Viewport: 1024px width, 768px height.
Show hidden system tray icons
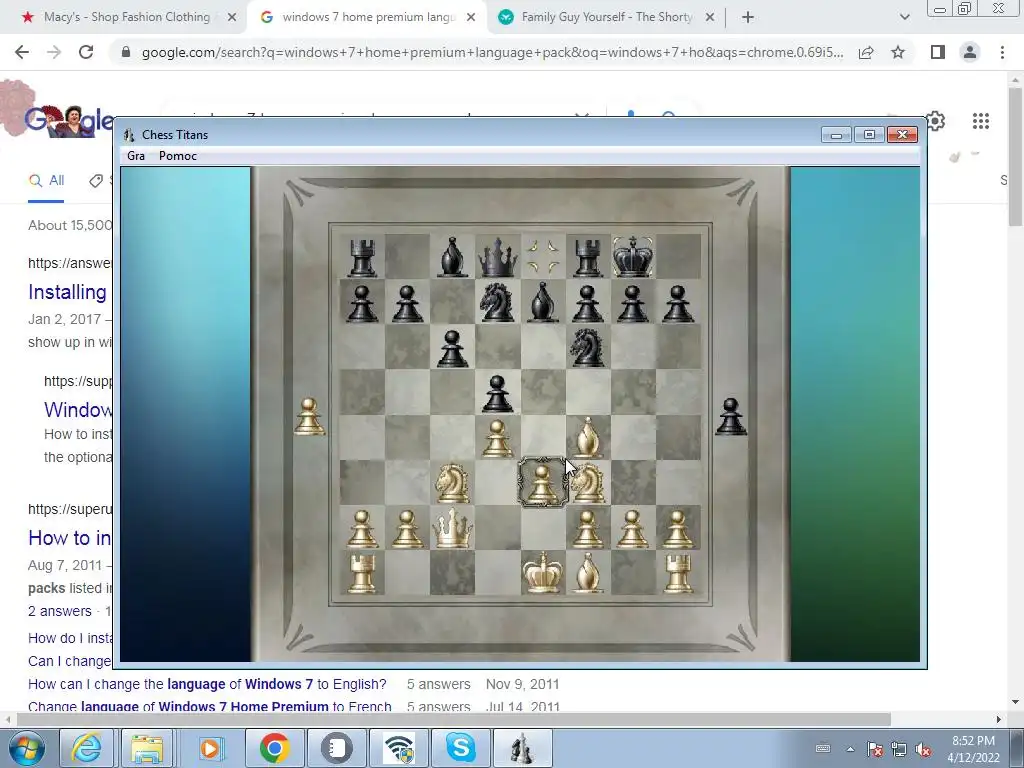coord(850,749)
